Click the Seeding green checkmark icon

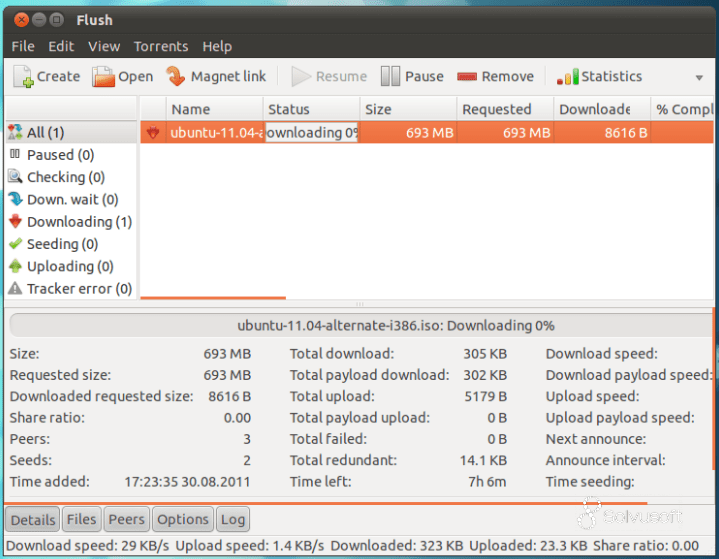(15, 244)
